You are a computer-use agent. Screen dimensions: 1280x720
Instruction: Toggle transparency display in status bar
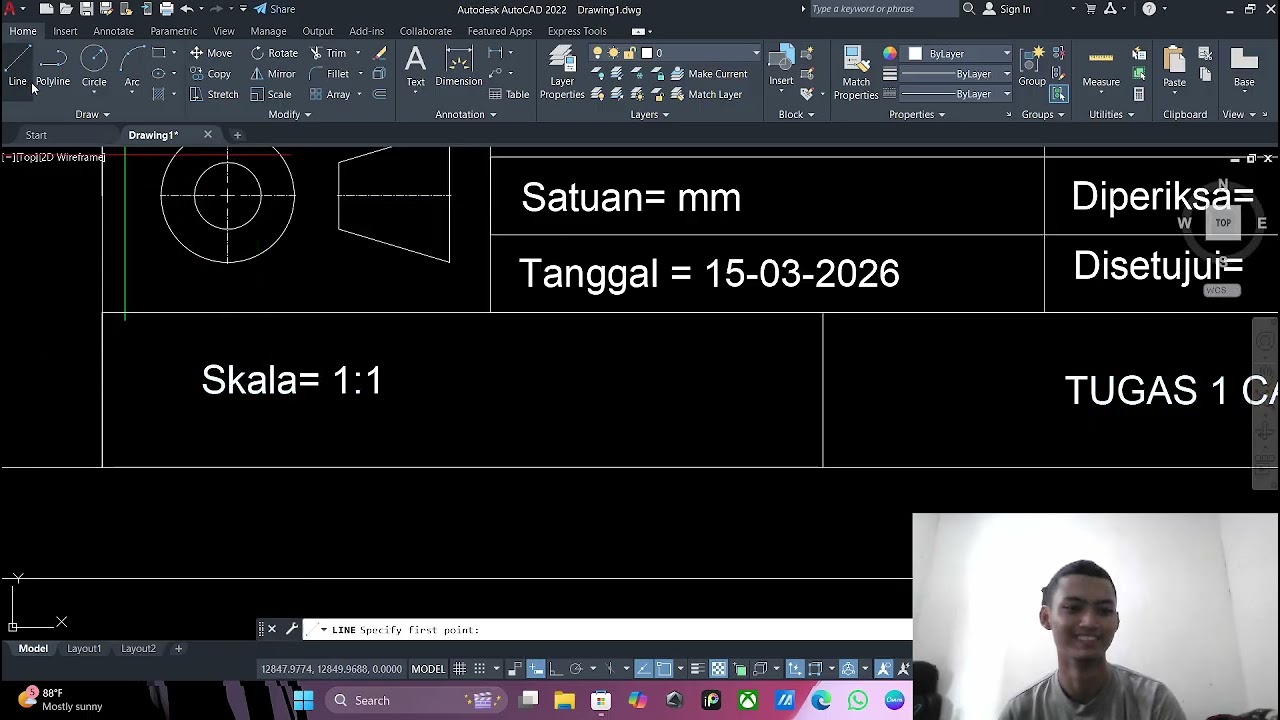tap(719, 669)
